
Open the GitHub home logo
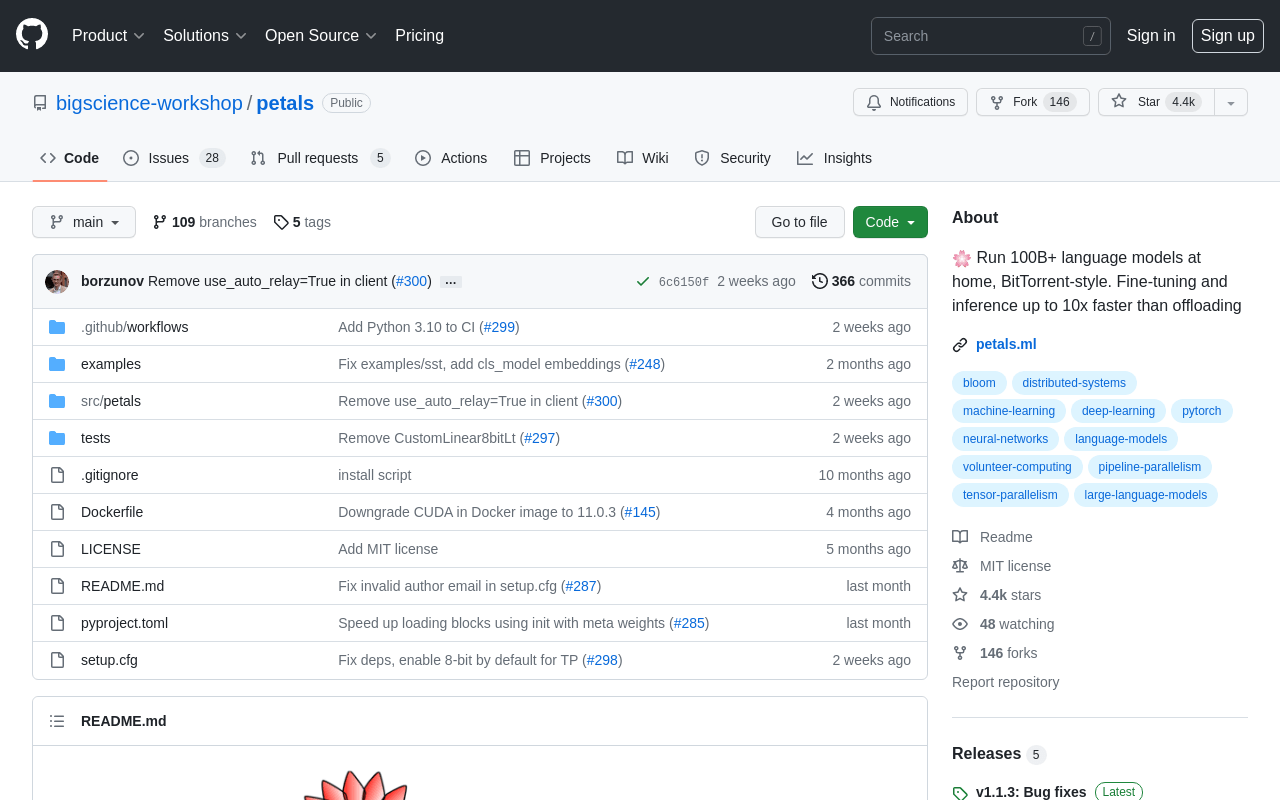(32, 34)
